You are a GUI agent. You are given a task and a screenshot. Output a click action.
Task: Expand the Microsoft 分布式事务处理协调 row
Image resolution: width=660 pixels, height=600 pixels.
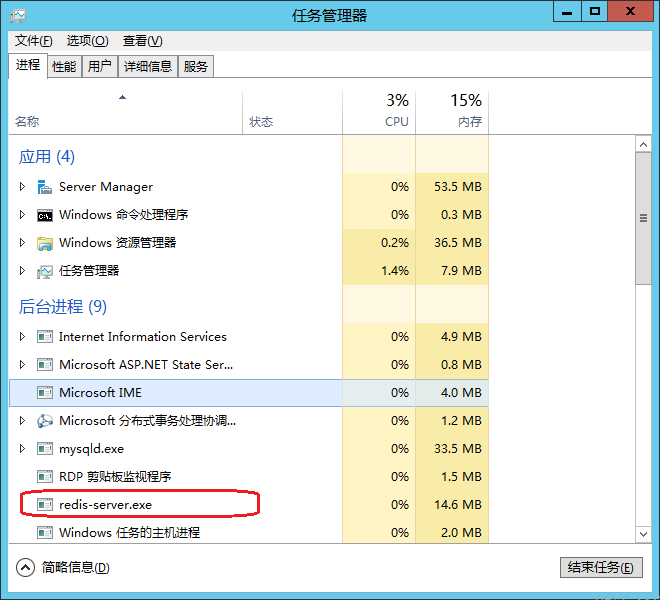tap(22, 421)
